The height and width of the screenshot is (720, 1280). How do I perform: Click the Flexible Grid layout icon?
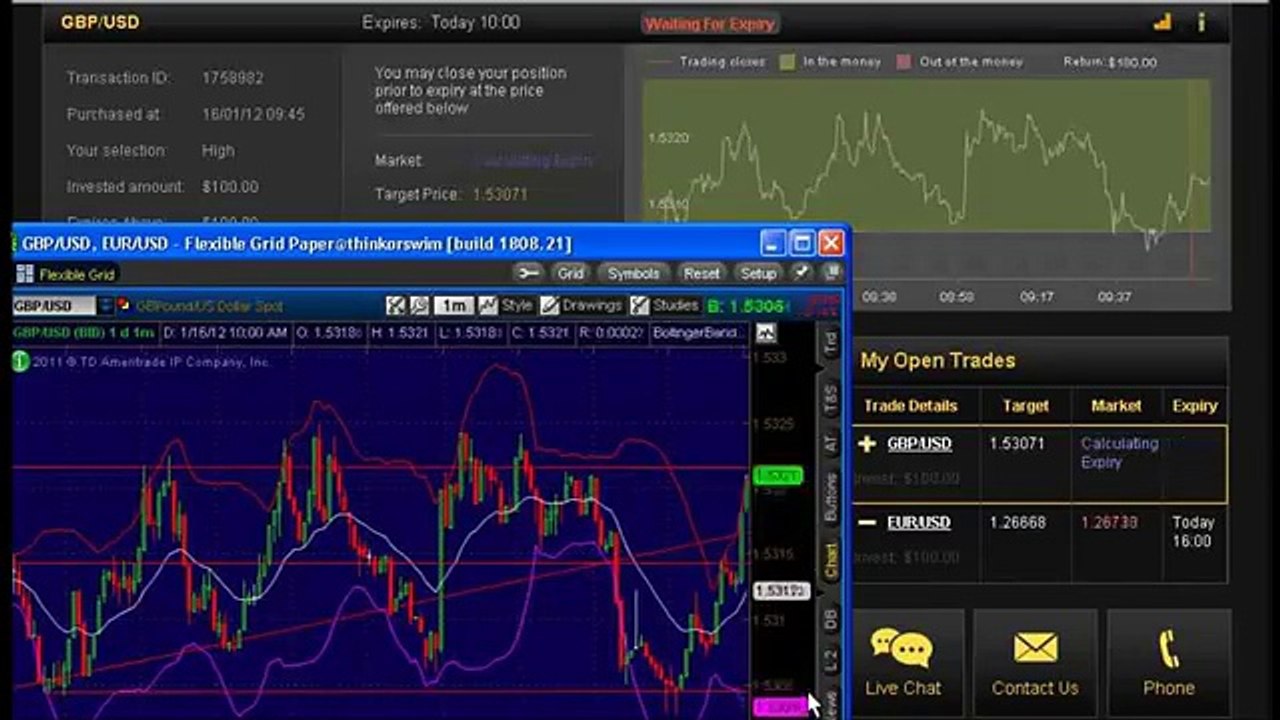(25, 274)
